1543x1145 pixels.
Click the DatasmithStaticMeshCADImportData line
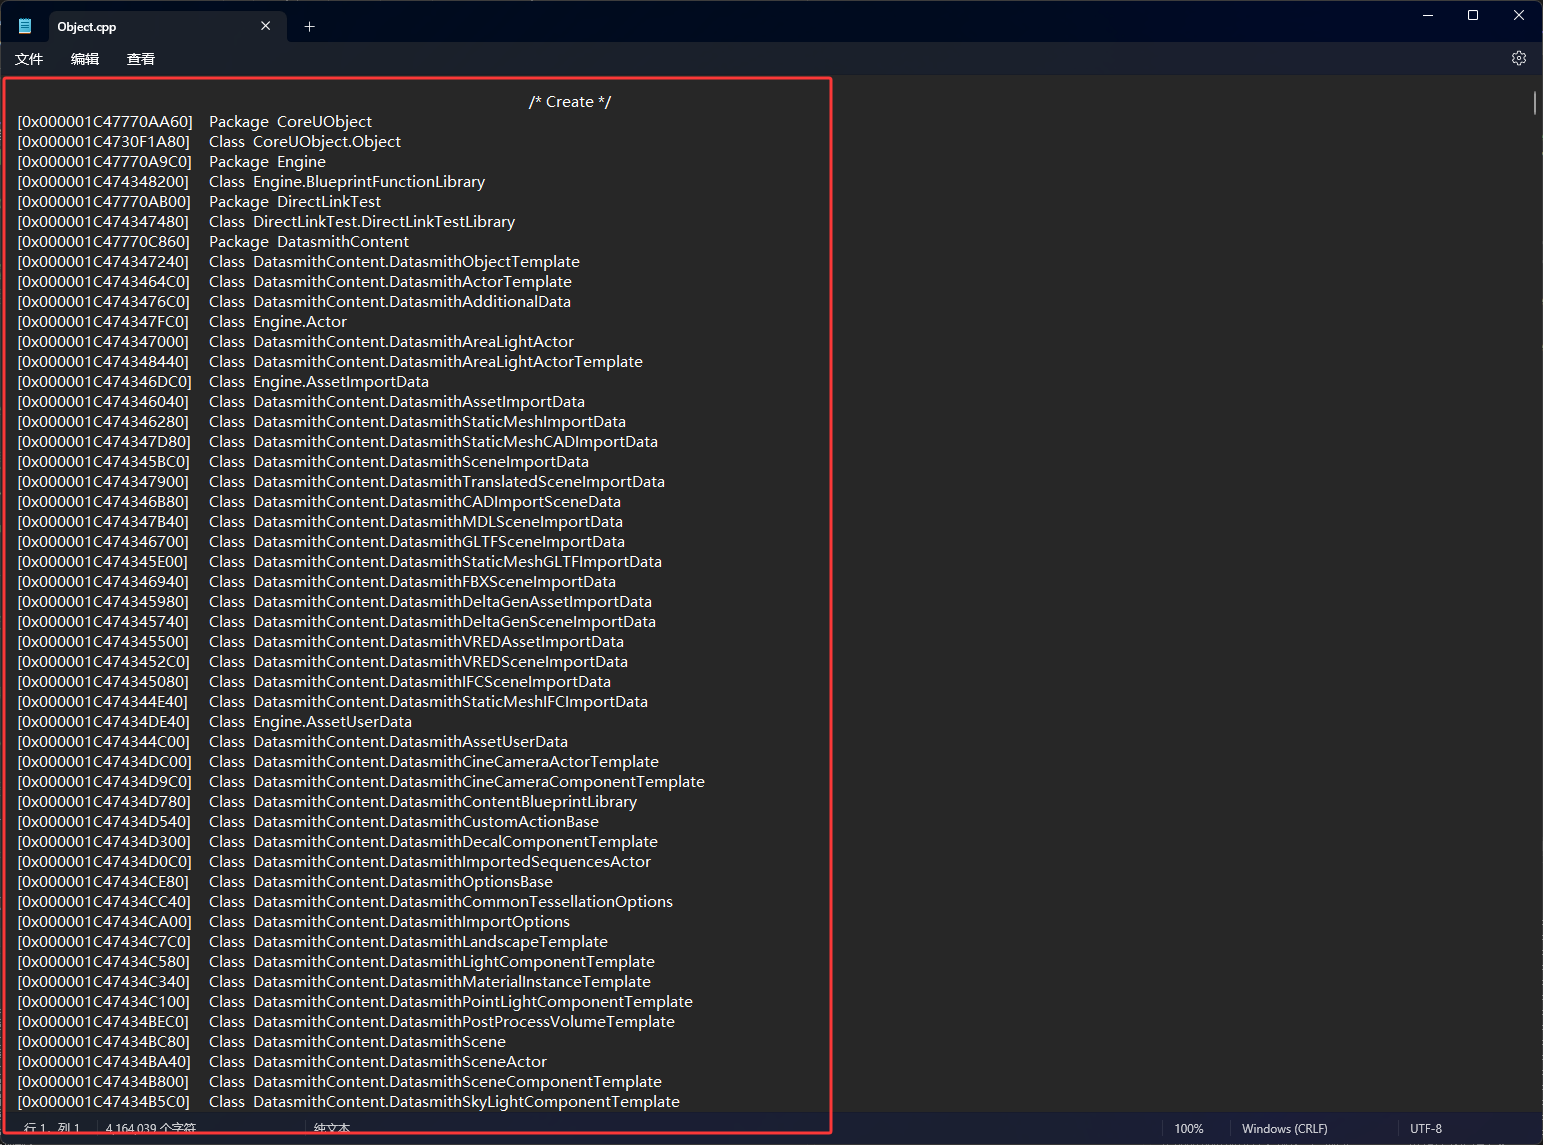[x=338, y=442]
